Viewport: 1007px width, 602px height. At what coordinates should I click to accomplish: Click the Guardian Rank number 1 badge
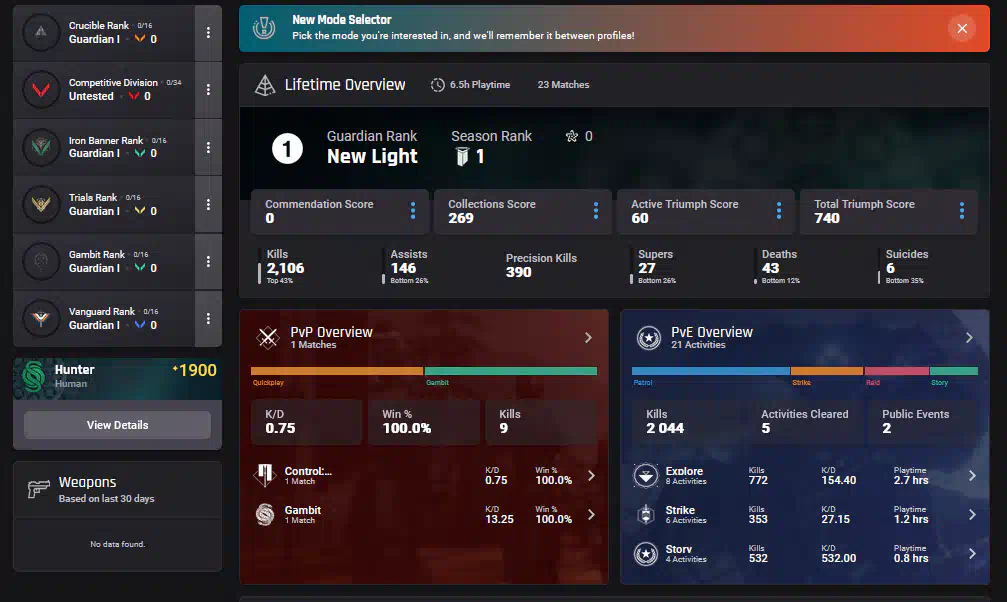coord(287,149)
